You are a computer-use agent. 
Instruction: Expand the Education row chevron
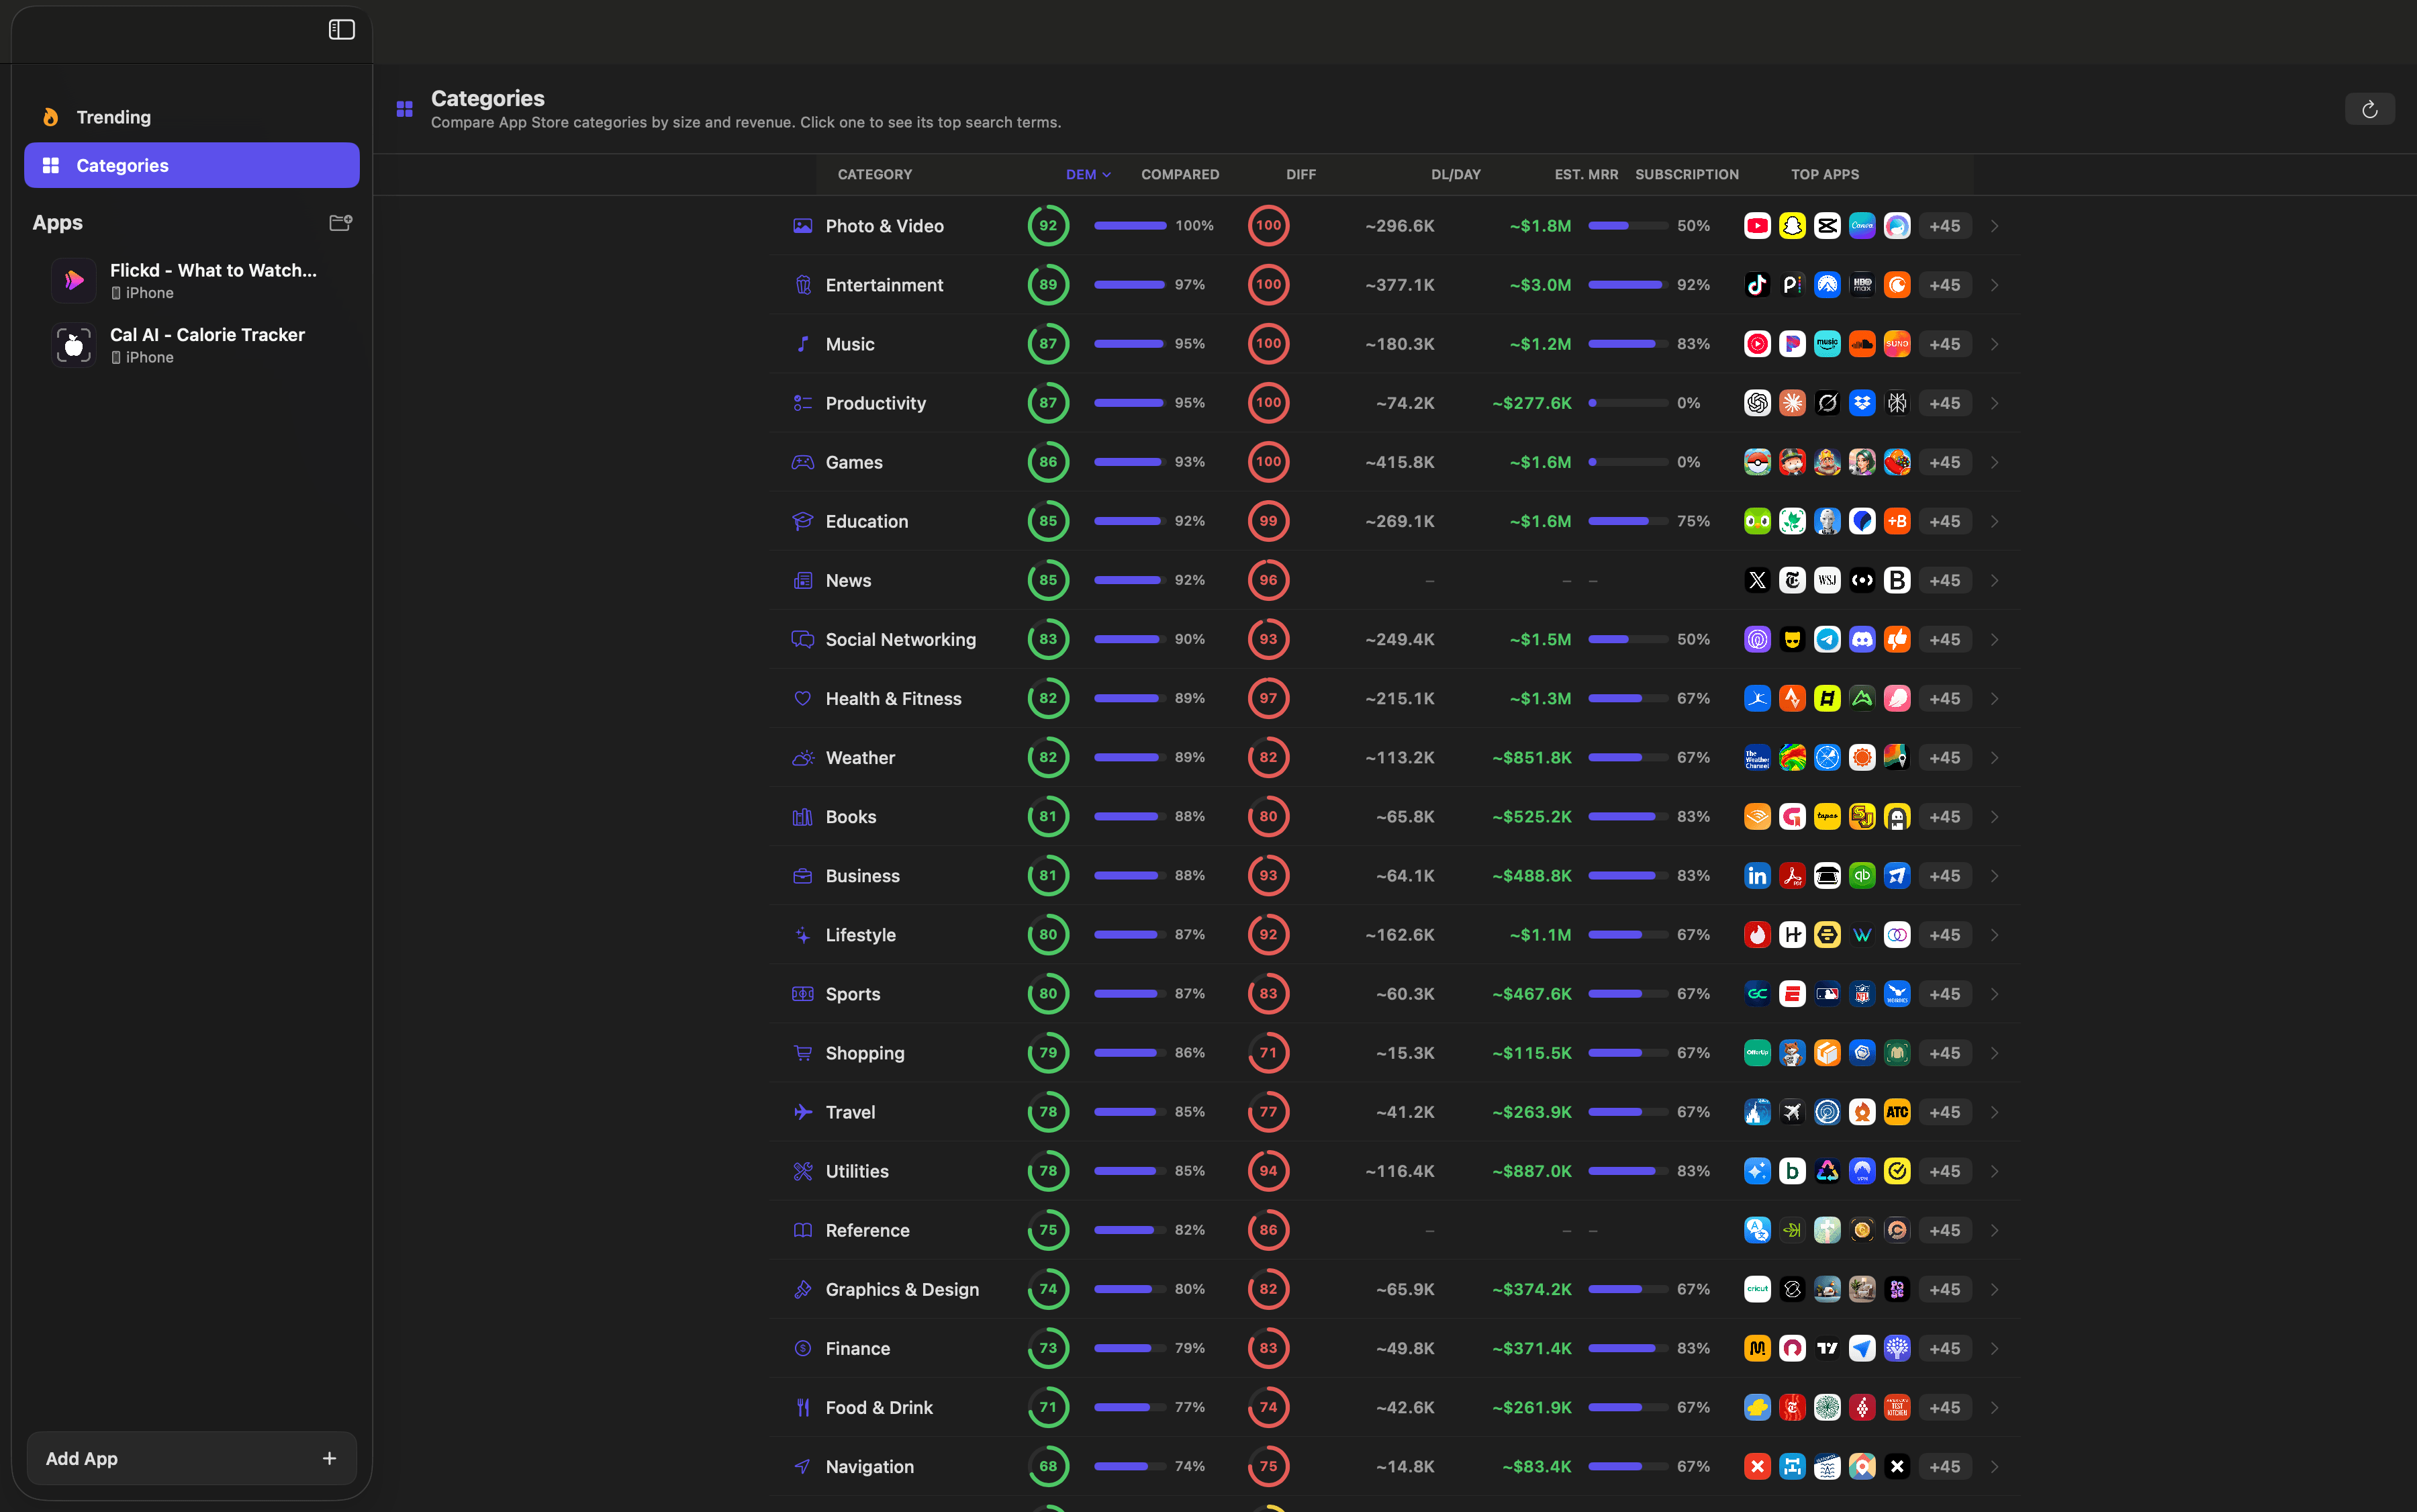tap(1995, 521)
